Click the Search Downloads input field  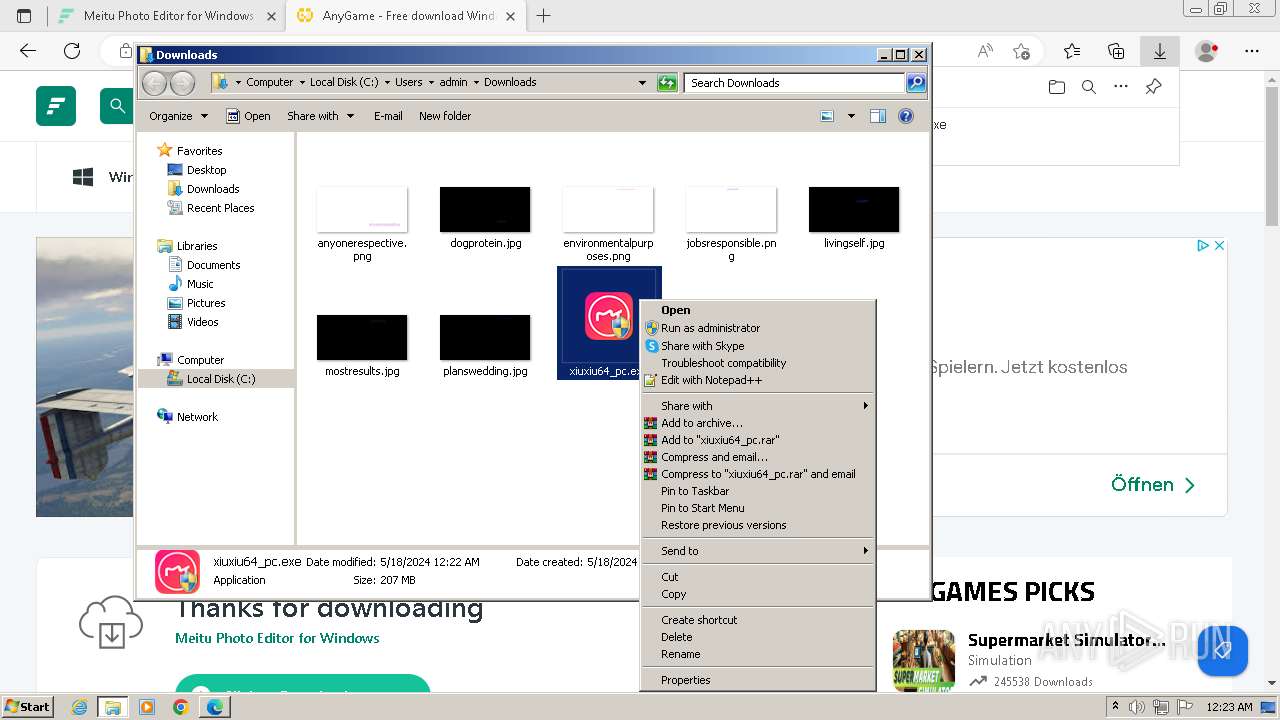coord(794,83)
